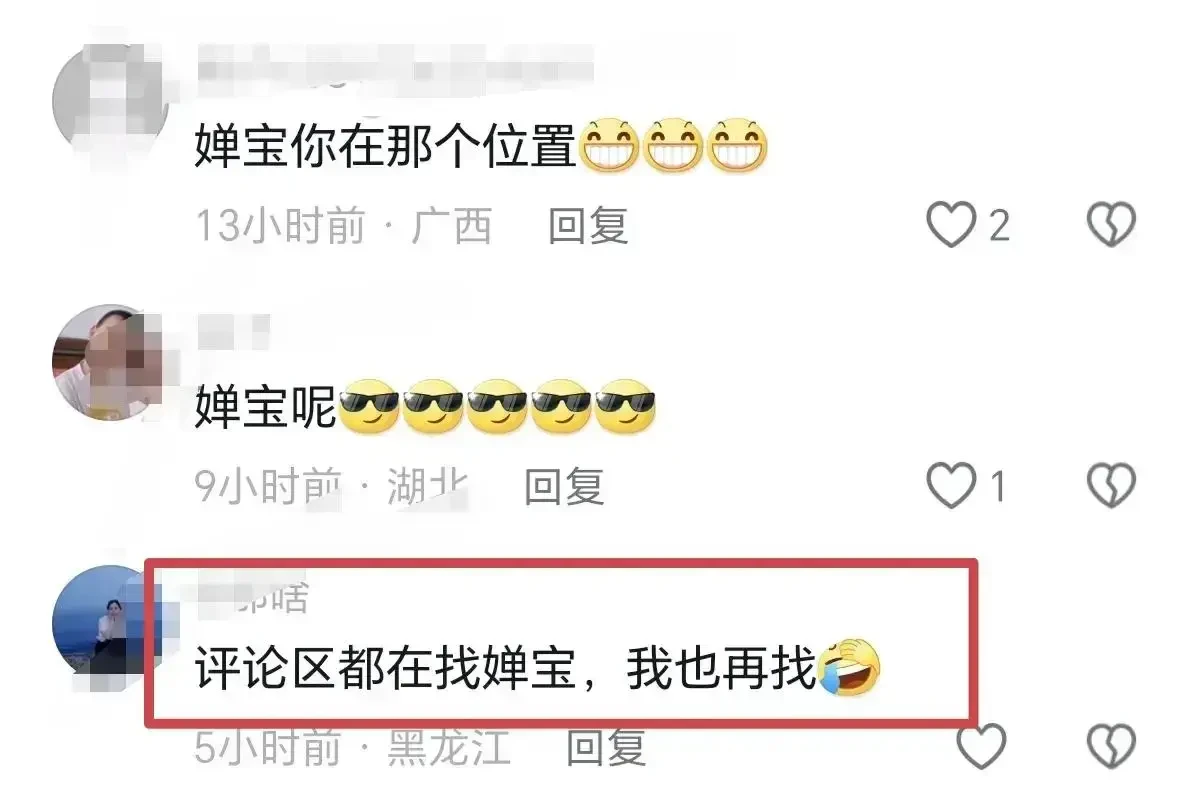Tap the broken heart on the "婵宝呢" comment
Image resolution: width=1200 pixels, height=786 pixels.
point(1111,486)
